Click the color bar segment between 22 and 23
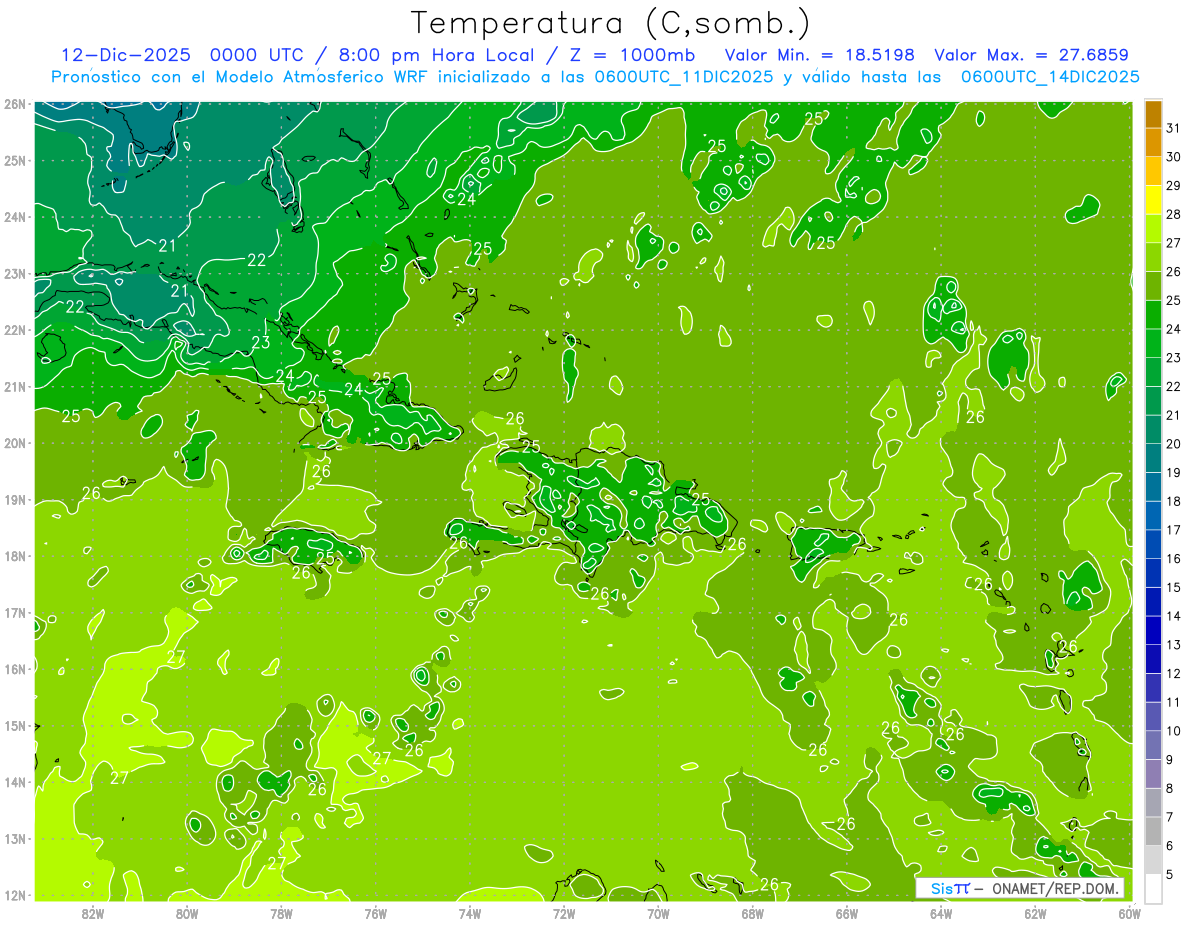Image resolution: width=1200 pixels, height=927 pixels. 1153,372
